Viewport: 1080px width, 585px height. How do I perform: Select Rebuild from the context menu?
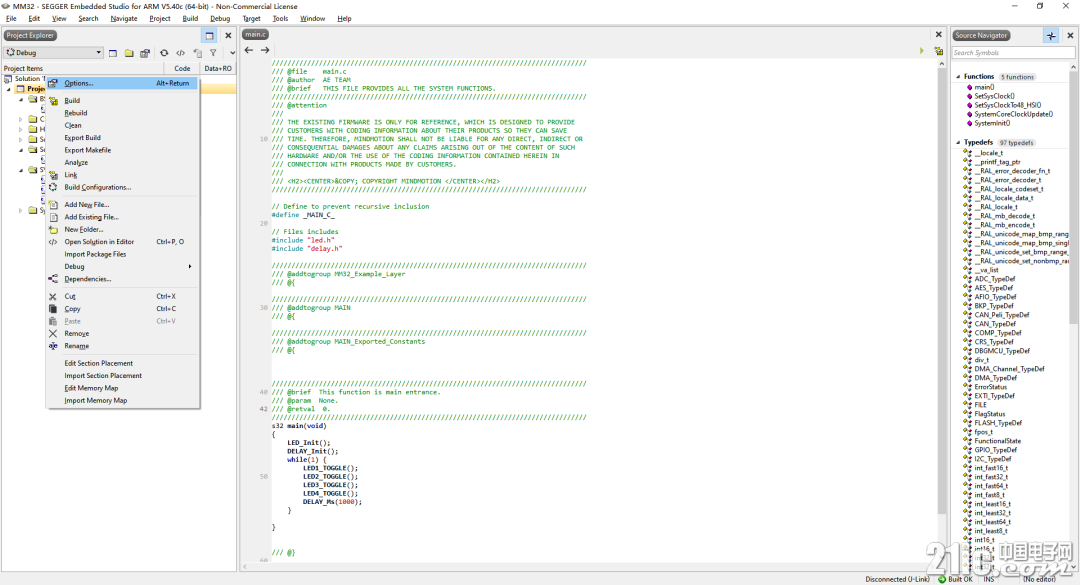pyautogui.click(x=76, y=113)
